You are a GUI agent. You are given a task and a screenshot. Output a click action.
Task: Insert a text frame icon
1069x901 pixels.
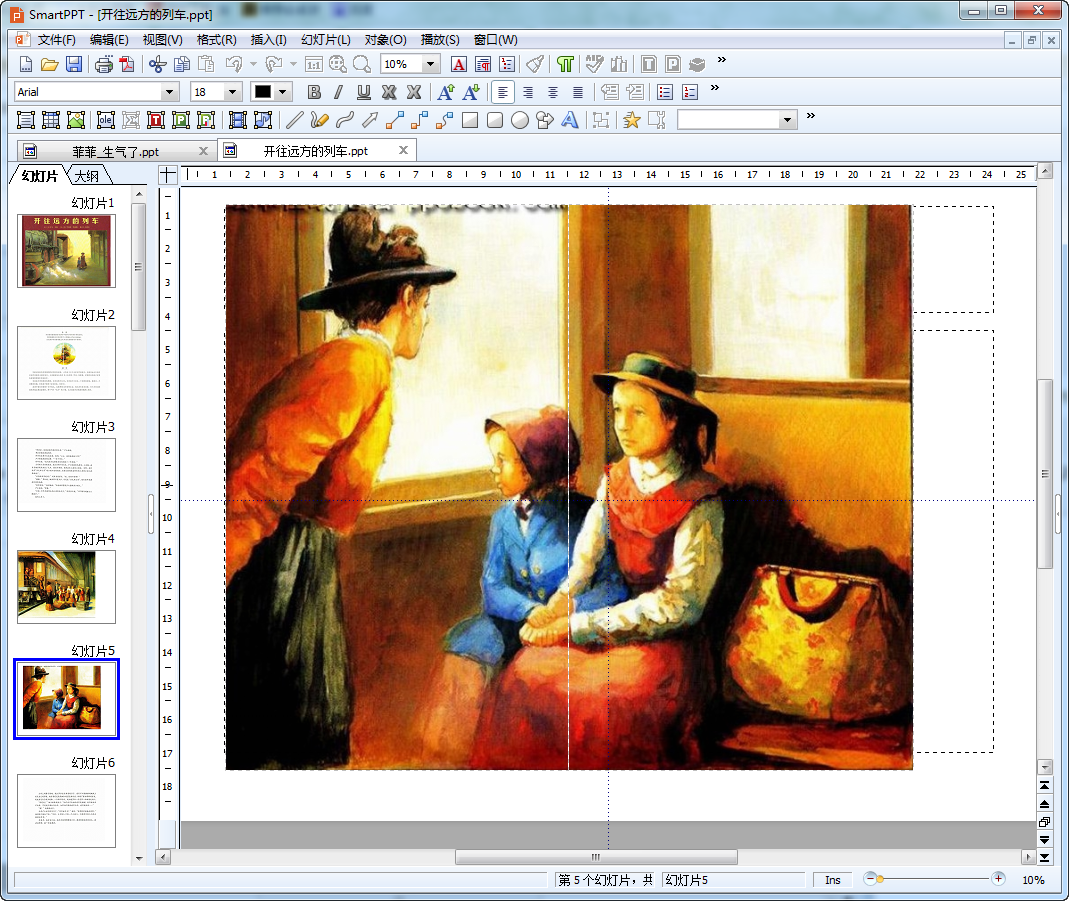[x=26, y=120]
